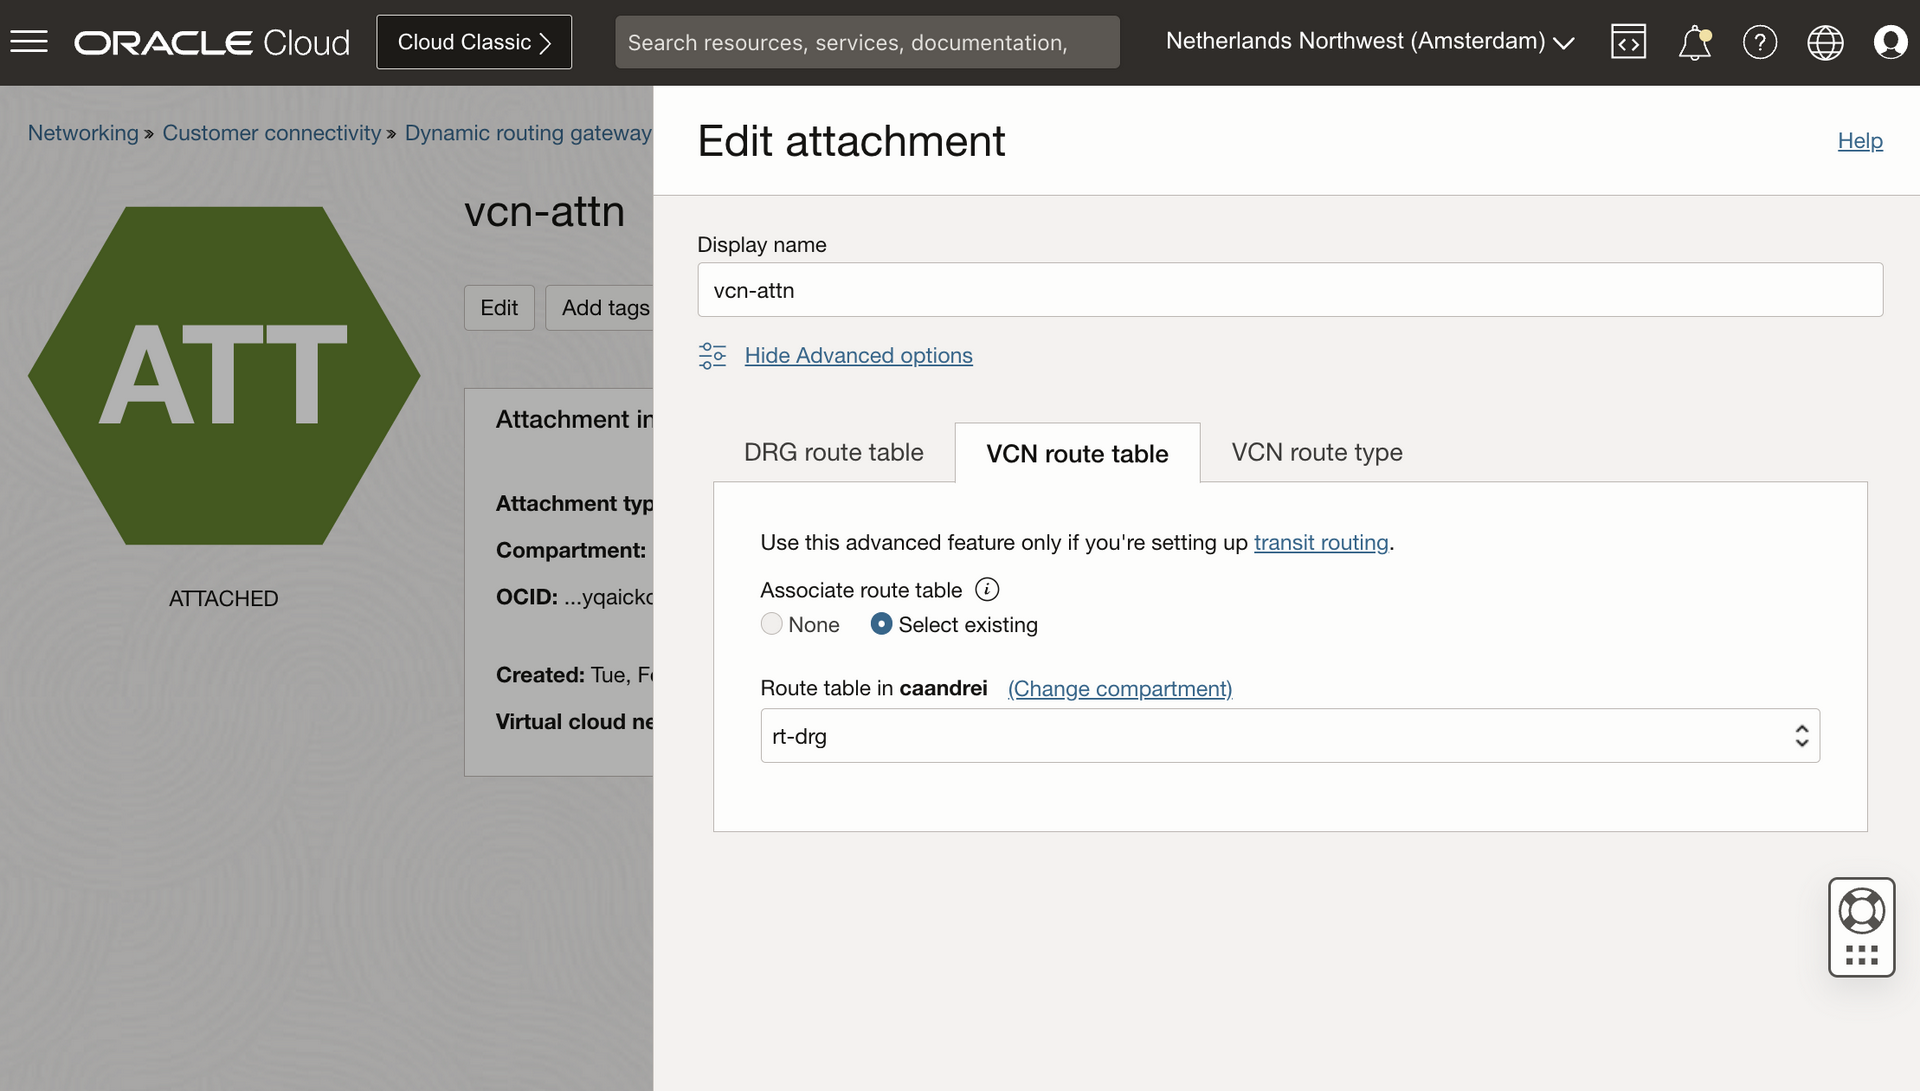The width and height of the screenshot is (1920, 1091).
Task: Click the help question mark icon
Action: pos(1759,42)
